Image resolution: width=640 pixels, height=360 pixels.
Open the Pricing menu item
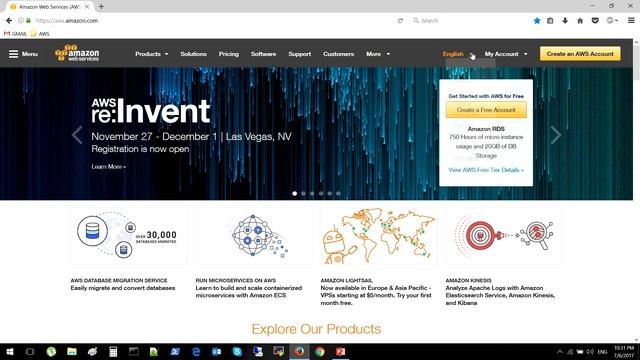tap(229, 54)
